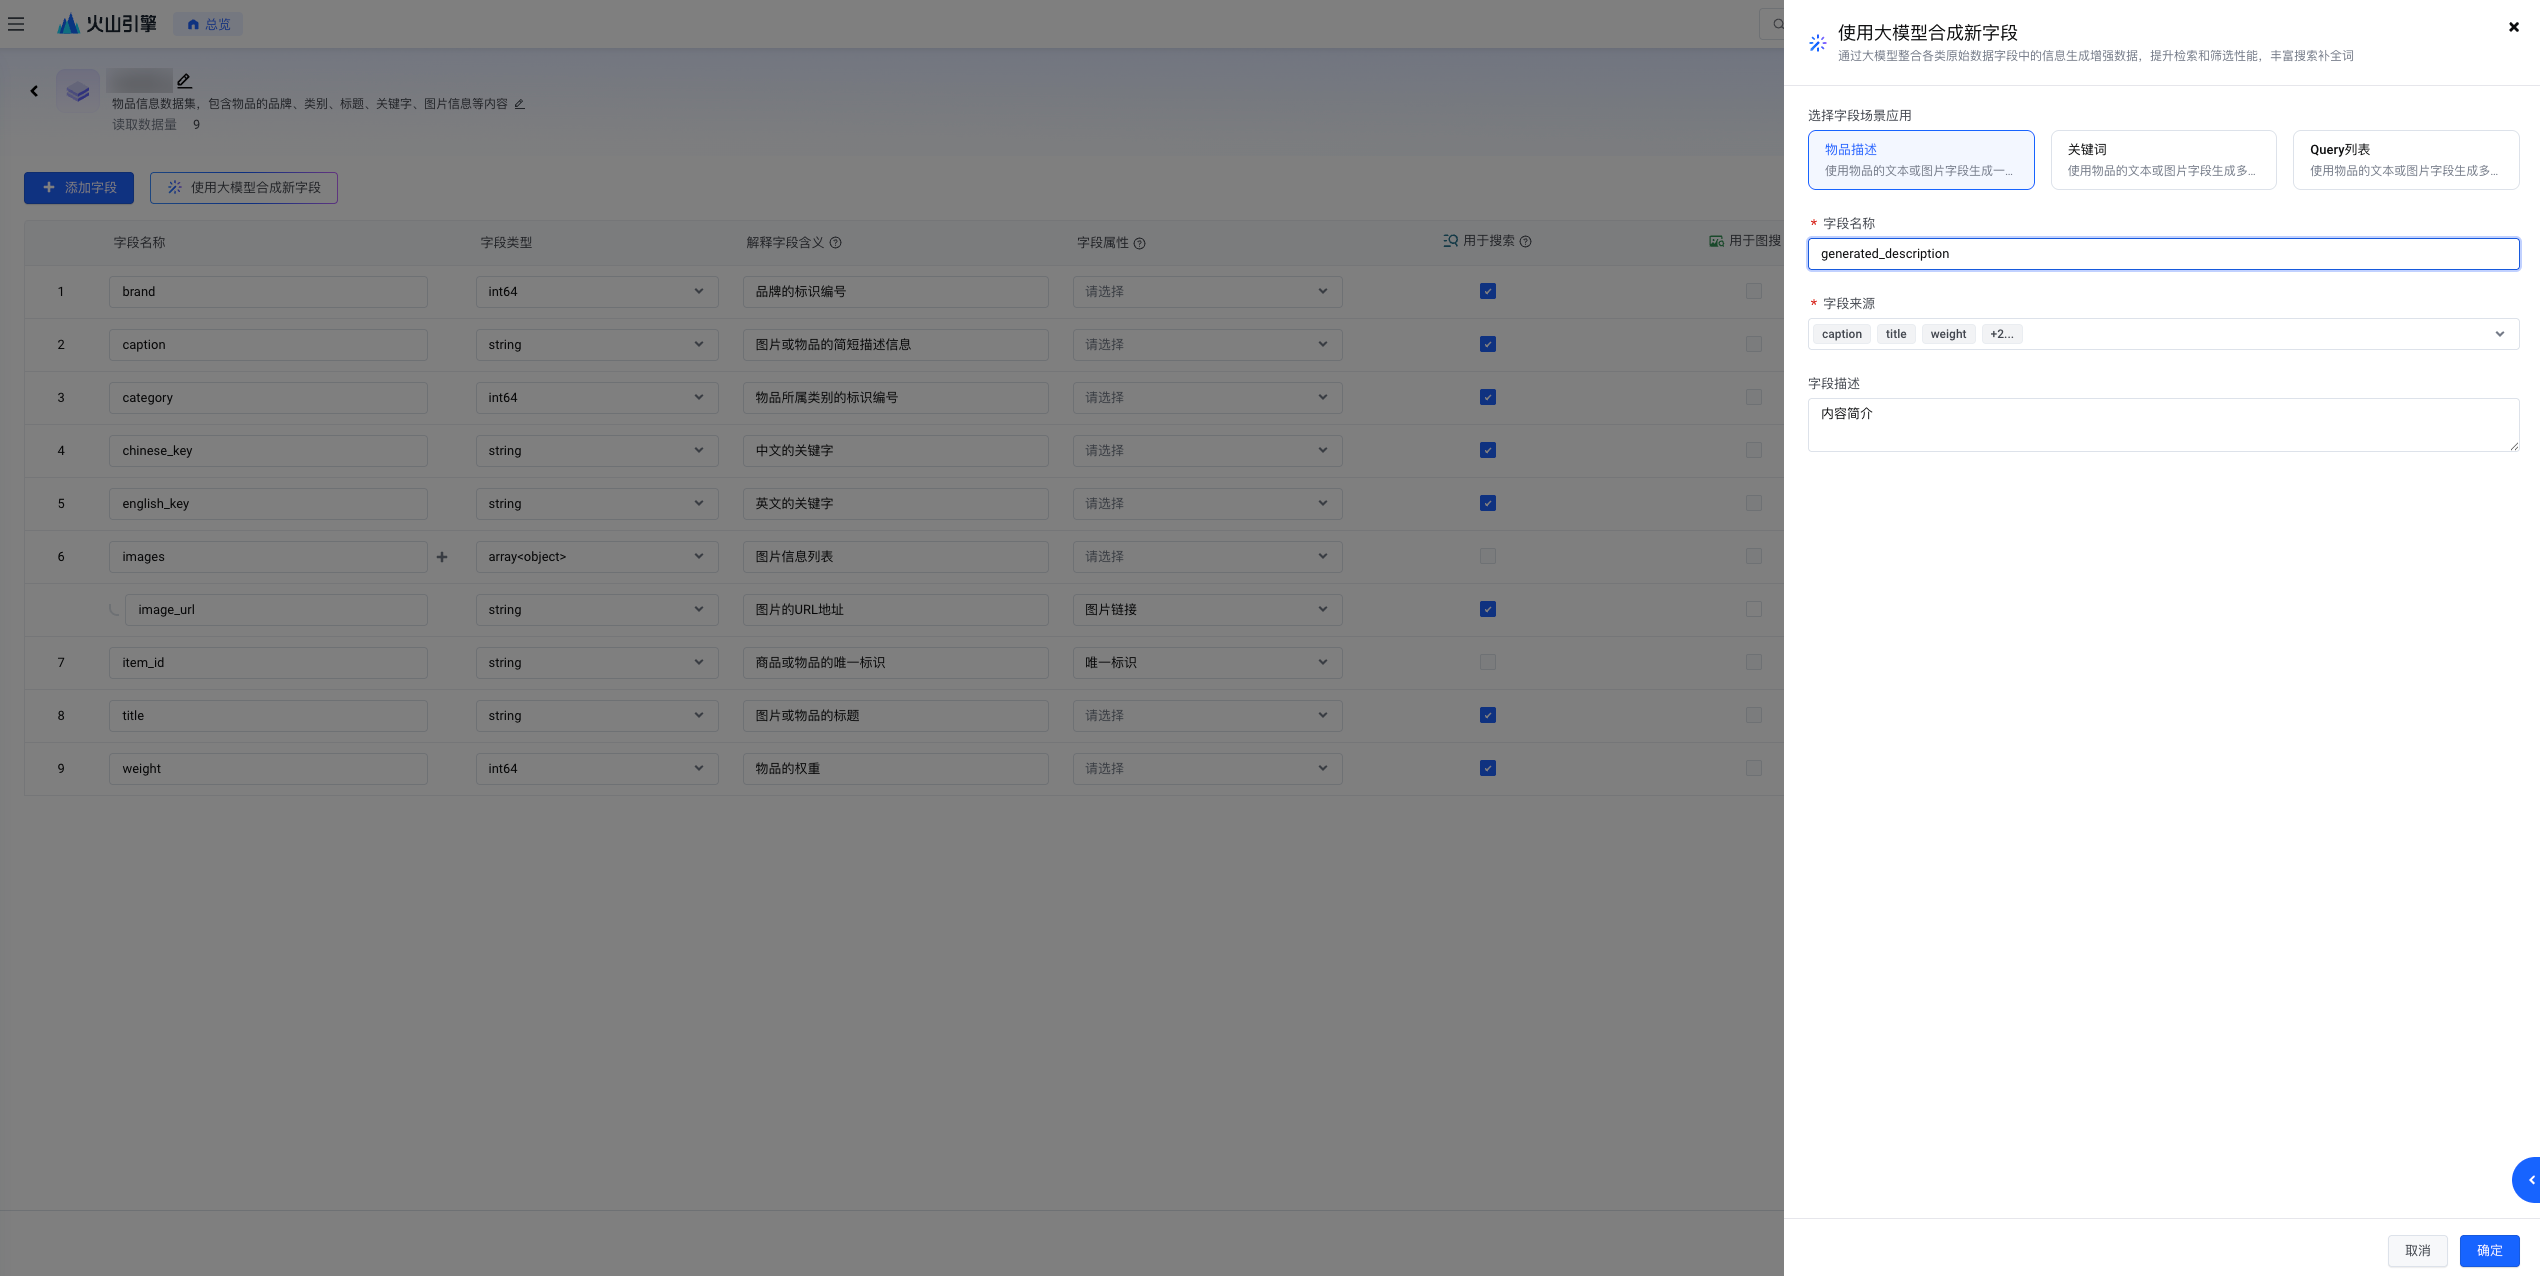This screenshot has height=1276, width=2540.
Task: Enable 用于搜索 for item_id row
Action: pos(1487,662)
